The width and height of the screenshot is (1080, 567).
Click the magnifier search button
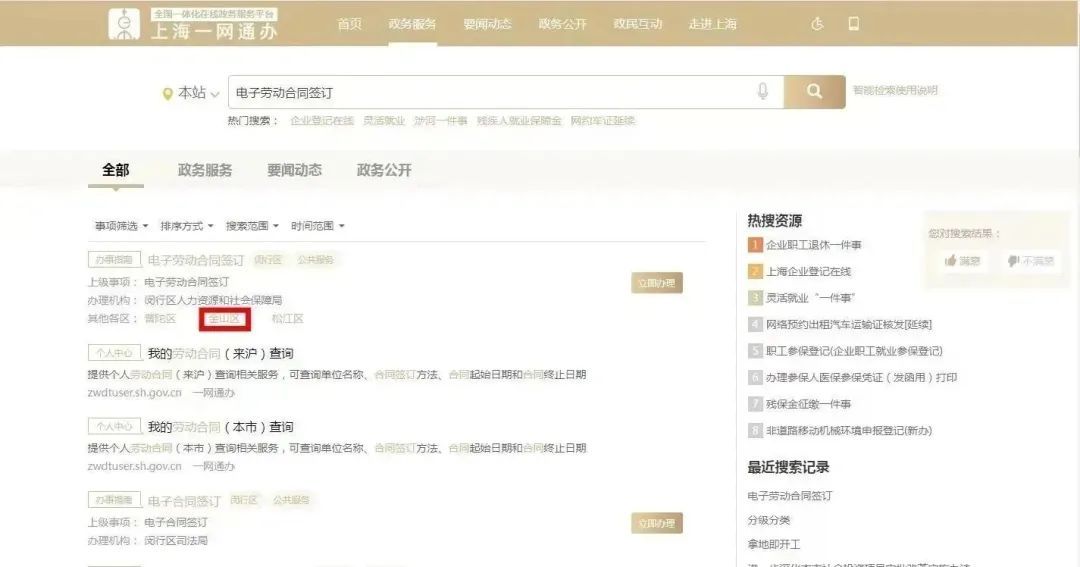point(814,92)
